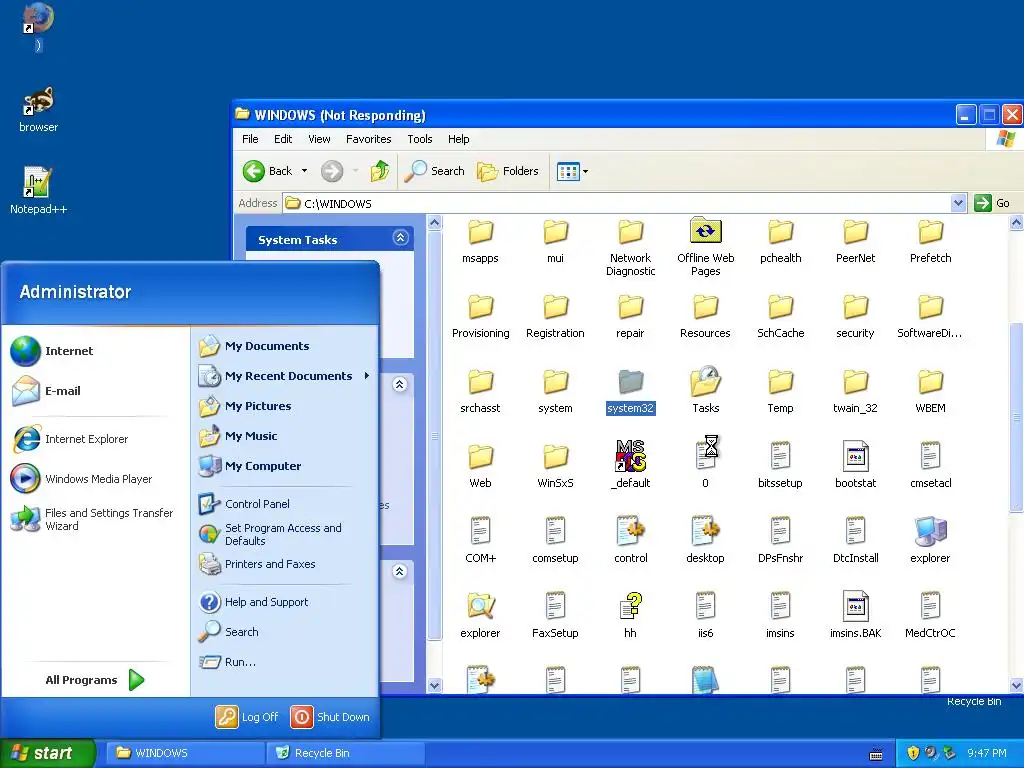Open My Pictures in Start menu
This screenshot has width=1024, height=768.
click(x=245, y=406)
